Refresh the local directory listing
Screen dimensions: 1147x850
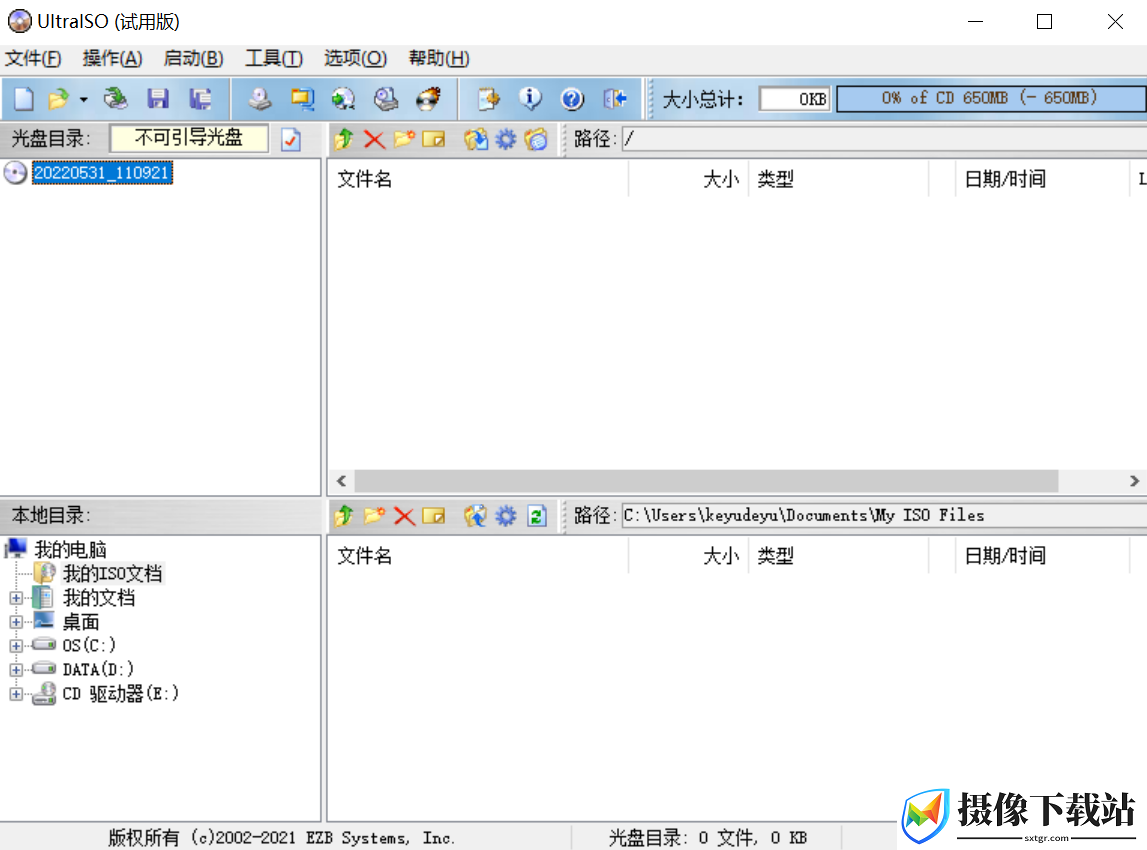536,516
